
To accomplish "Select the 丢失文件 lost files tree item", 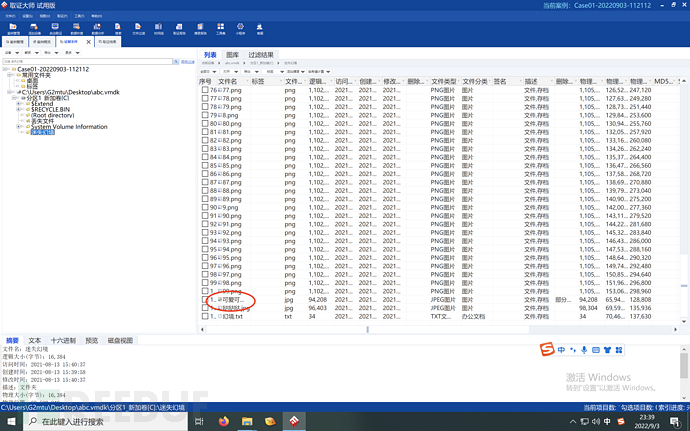I will [x=42, y=121].
